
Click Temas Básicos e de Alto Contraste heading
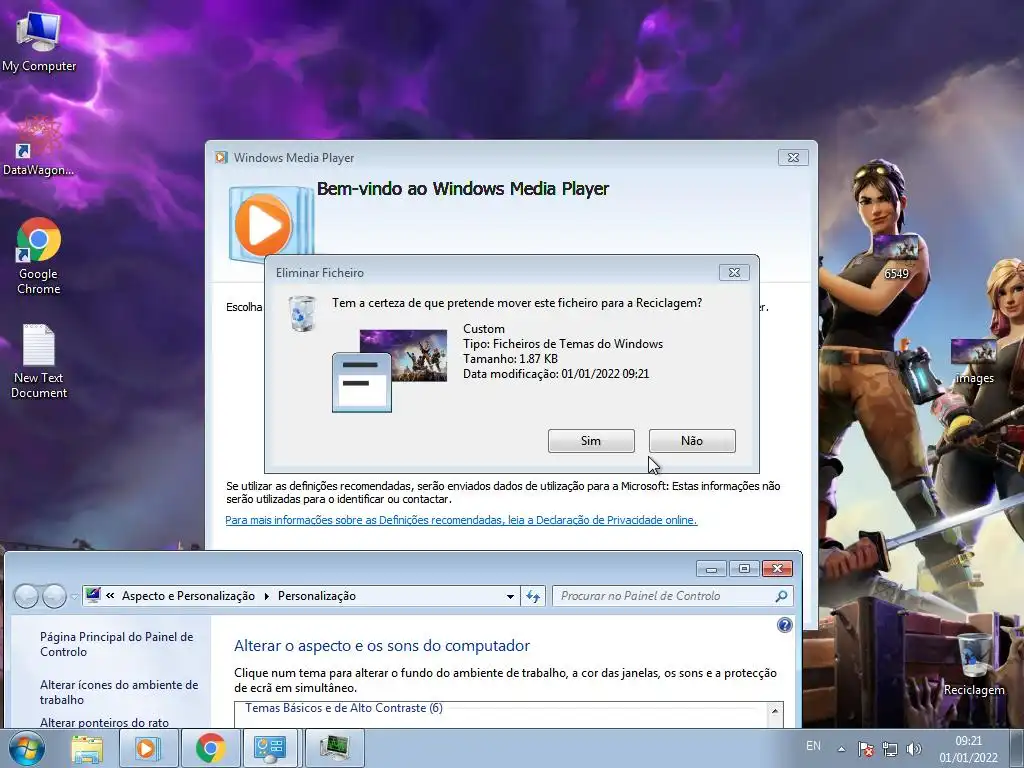(x=344, y=708)
